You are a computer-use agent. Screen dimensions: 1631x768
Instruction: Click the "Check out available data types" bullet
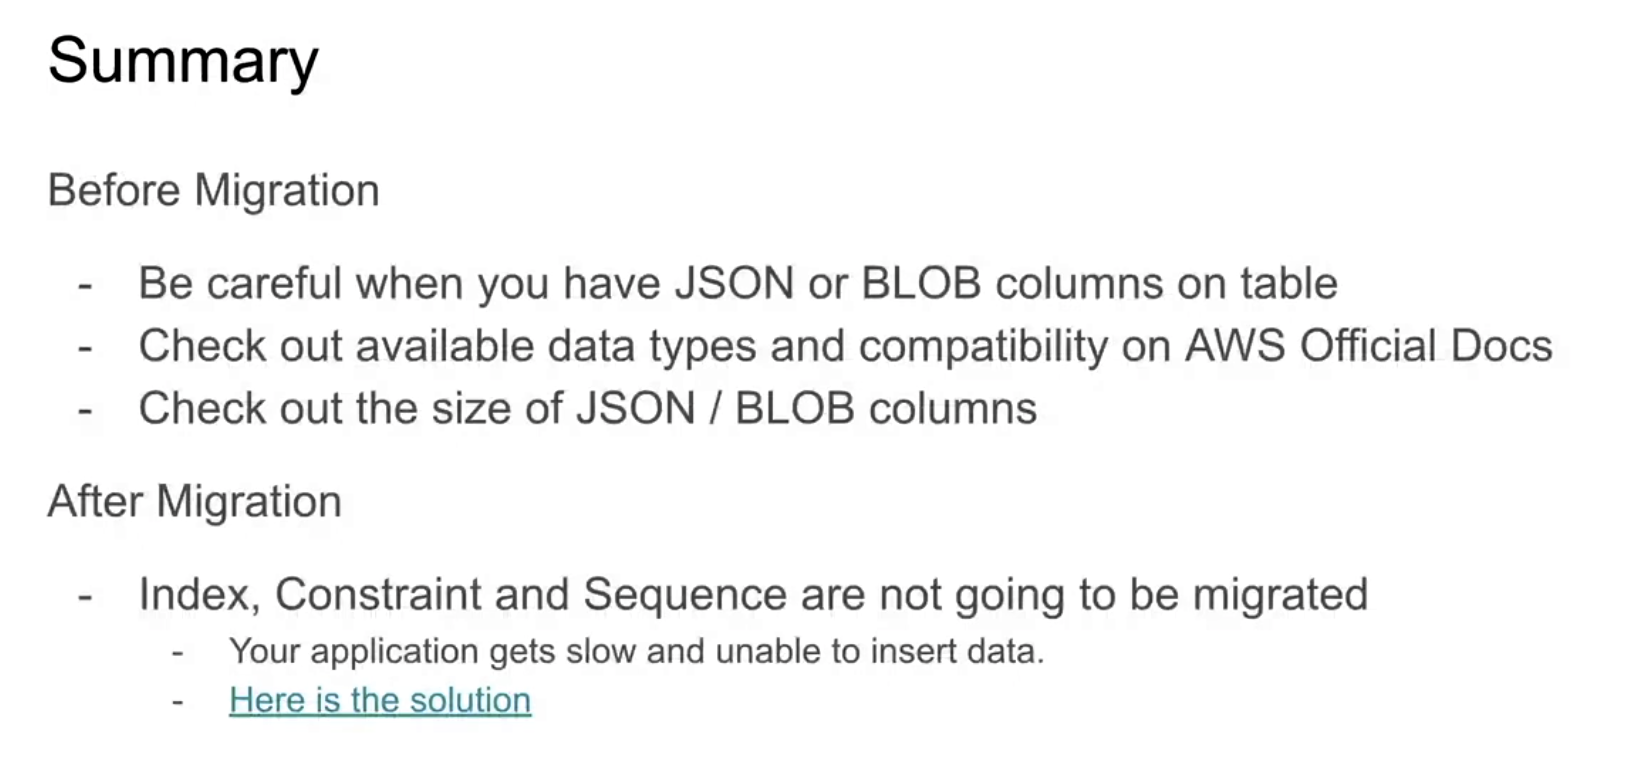click(845, 346)
